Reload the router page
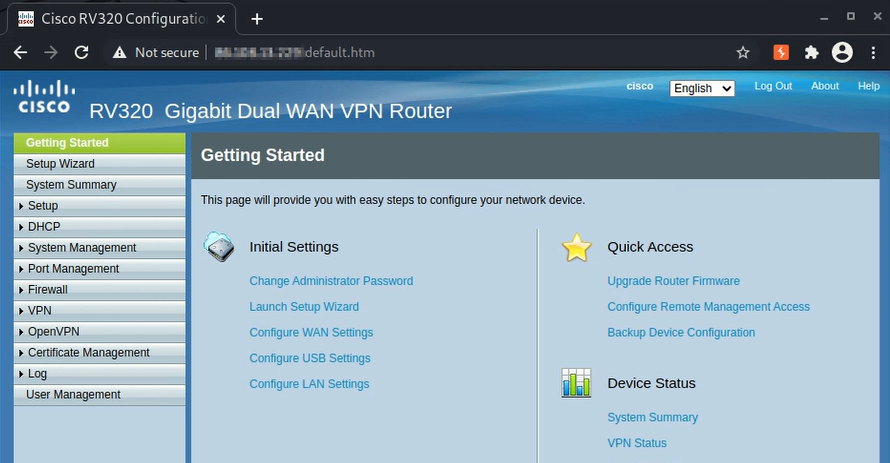This screenshot has width=890, height=463. (x=82, y=53)
